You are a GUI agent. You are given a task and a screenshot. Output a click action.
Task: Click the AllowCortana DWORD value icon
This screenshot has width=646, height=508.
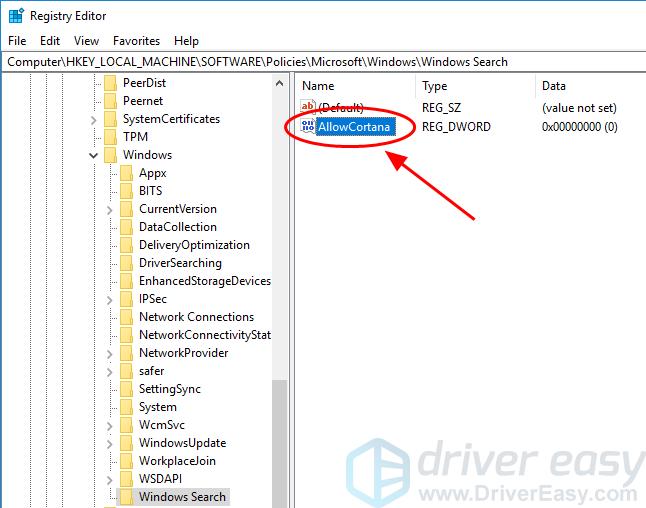click(308, 126)
